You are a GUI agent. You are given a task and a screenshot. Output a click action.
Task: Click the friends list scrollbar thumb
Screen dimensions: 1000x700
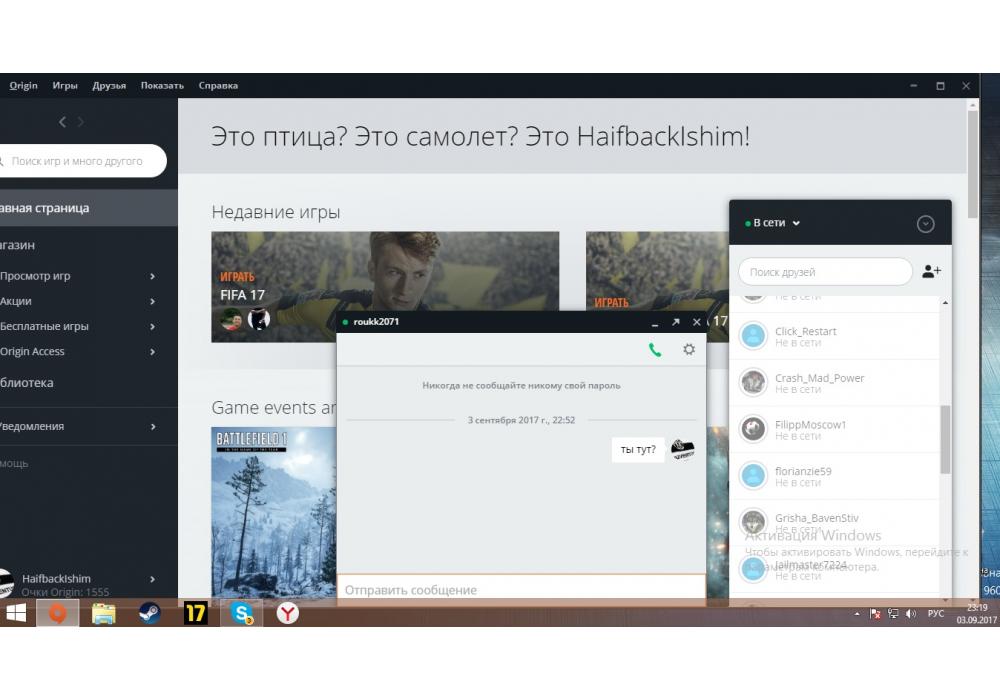click(x=945, y=439)
